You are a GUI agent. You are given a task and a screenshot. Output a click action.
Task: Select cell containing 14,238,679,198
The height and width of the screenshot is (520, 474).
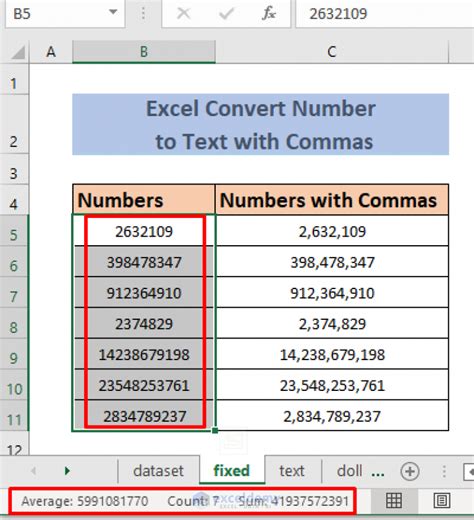coord(332,354)
